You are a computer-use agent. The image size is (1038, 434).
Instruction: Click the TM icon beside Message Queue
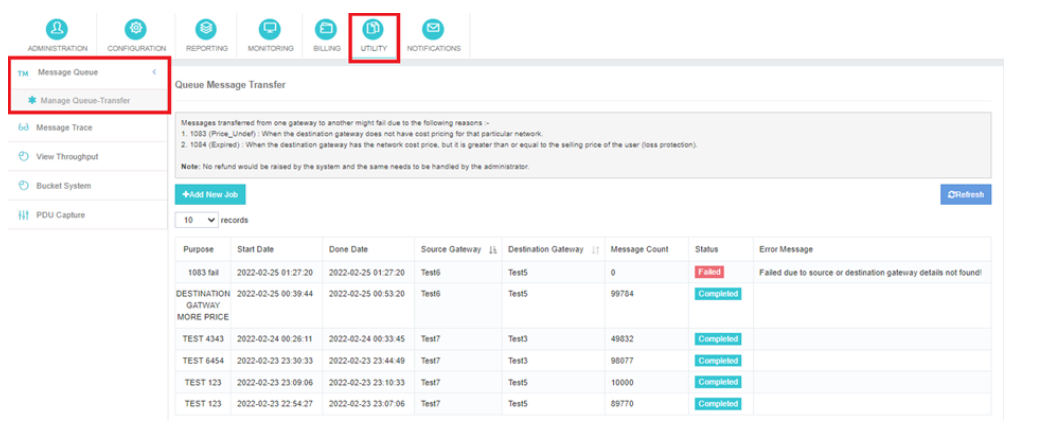pos(23,73)
